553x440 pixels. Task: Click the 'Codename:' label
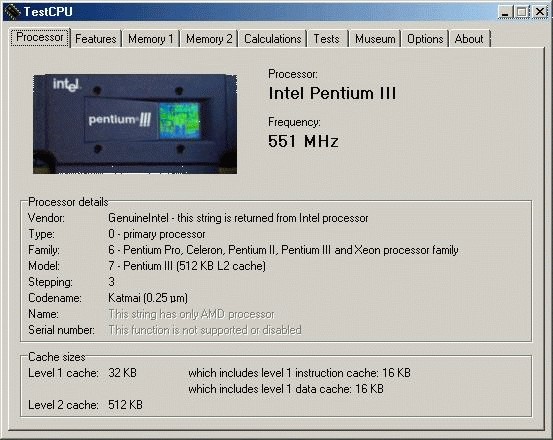pyautogui.click(x=55, y=298)
